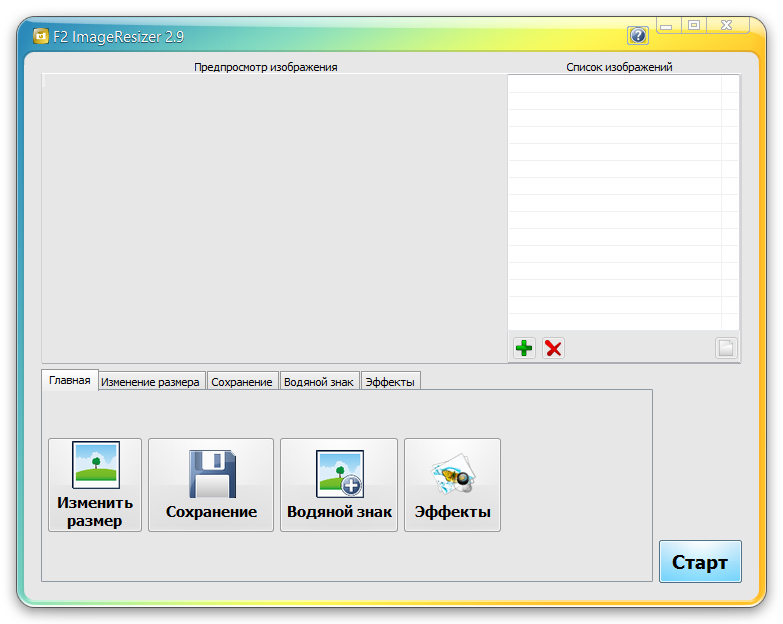This screenshot has width=783, height=624.
Task: Remove image using the red X icon
Action: (x=553, y=348)
